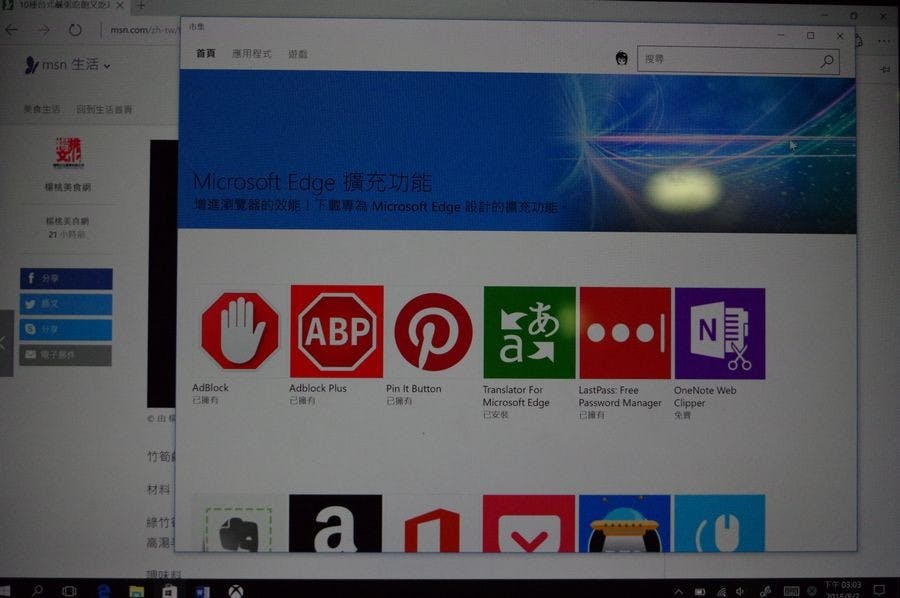This screenshot has height=598, width=900.
Task: Close the Edge tab with the X
Action: 120,5
